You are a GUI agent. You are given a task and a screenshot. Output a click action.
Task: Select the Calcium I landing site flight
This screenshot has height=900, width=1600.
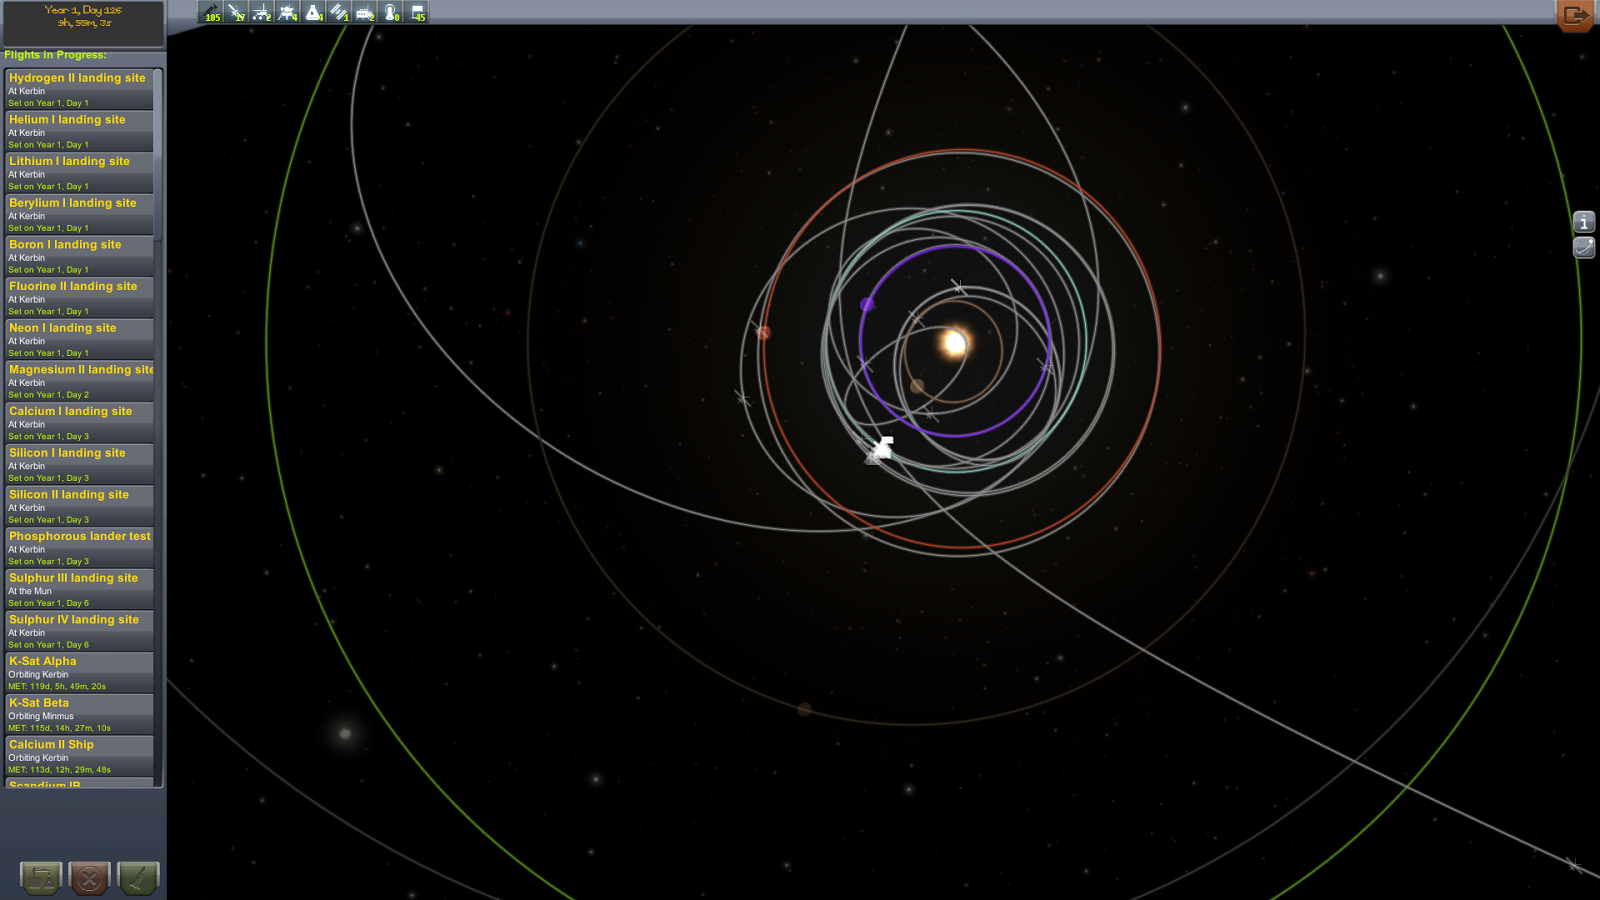point(80,423)
